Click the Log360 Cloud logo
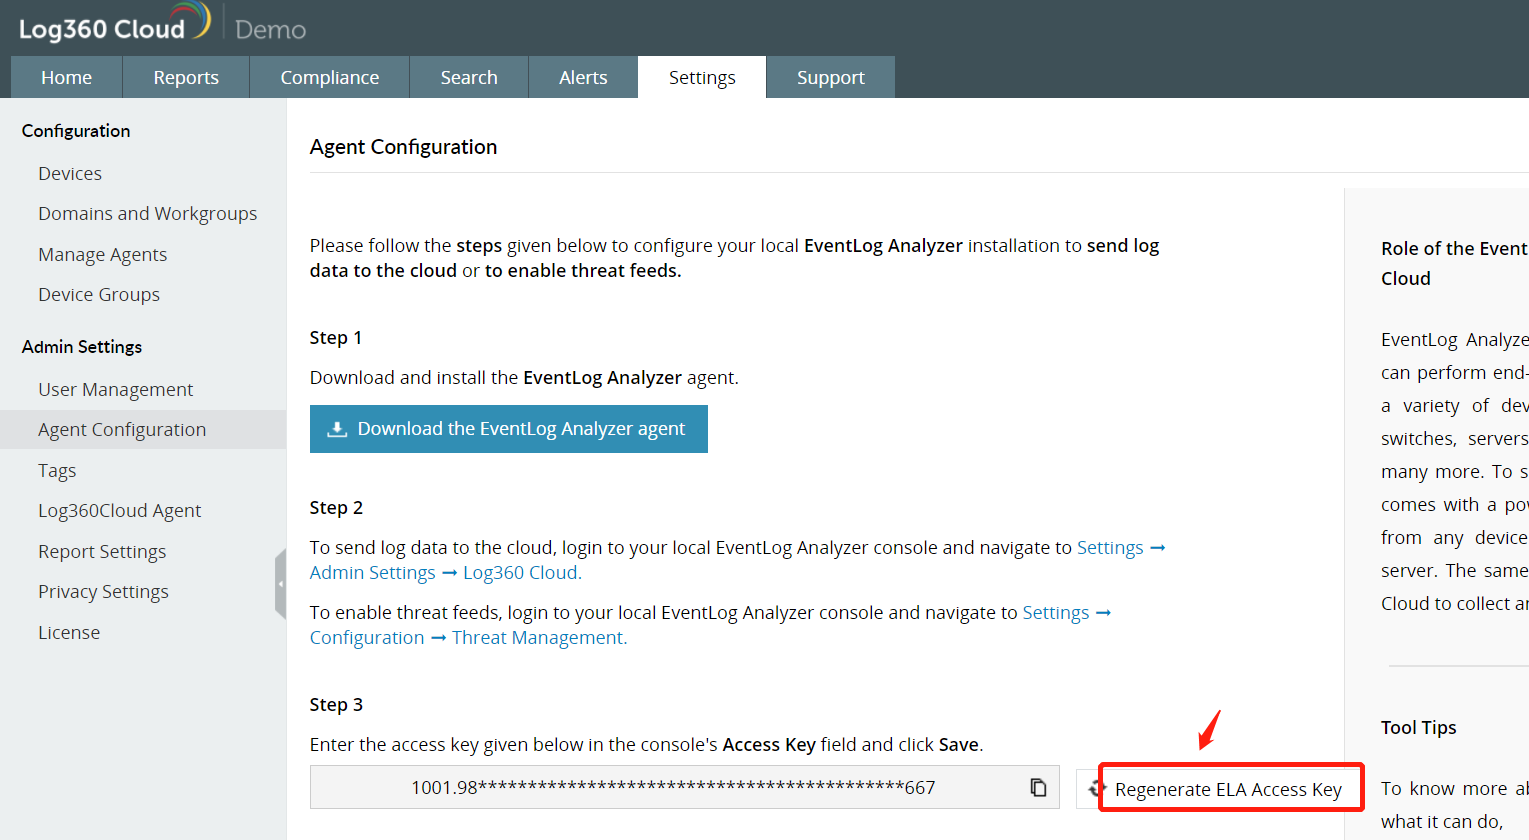The image size is (1529, 840). pyautogui.click(x=114, y=23)
